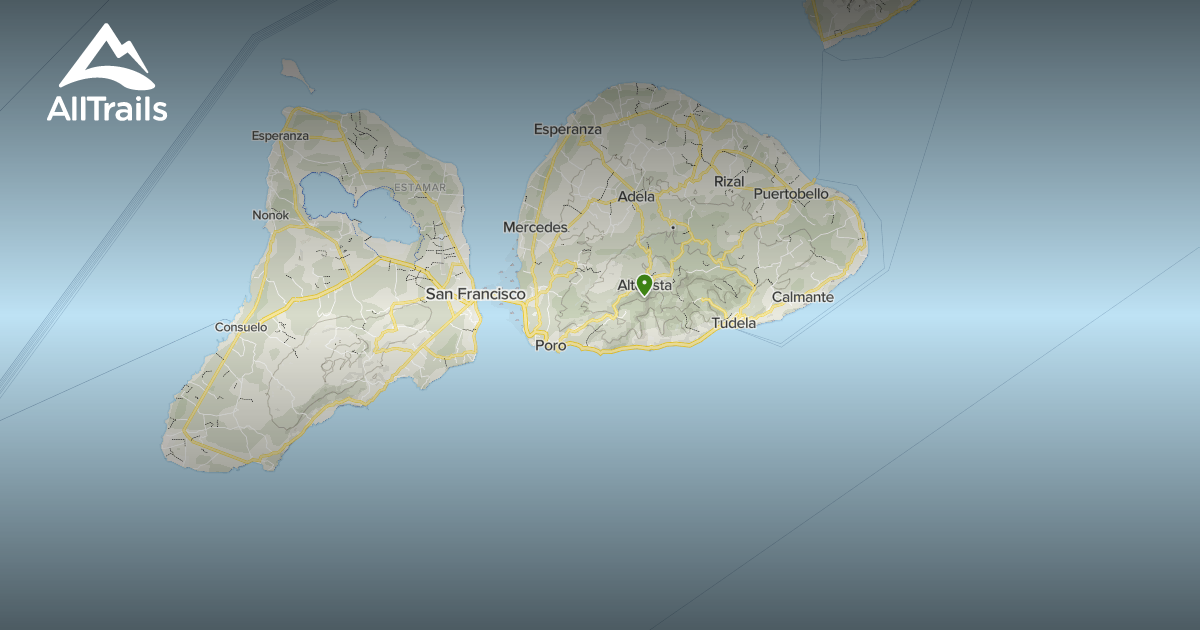Click the Adela map label
This screenshot has width=1200, height=630.
pyautogui.click(x=636, y=196)
